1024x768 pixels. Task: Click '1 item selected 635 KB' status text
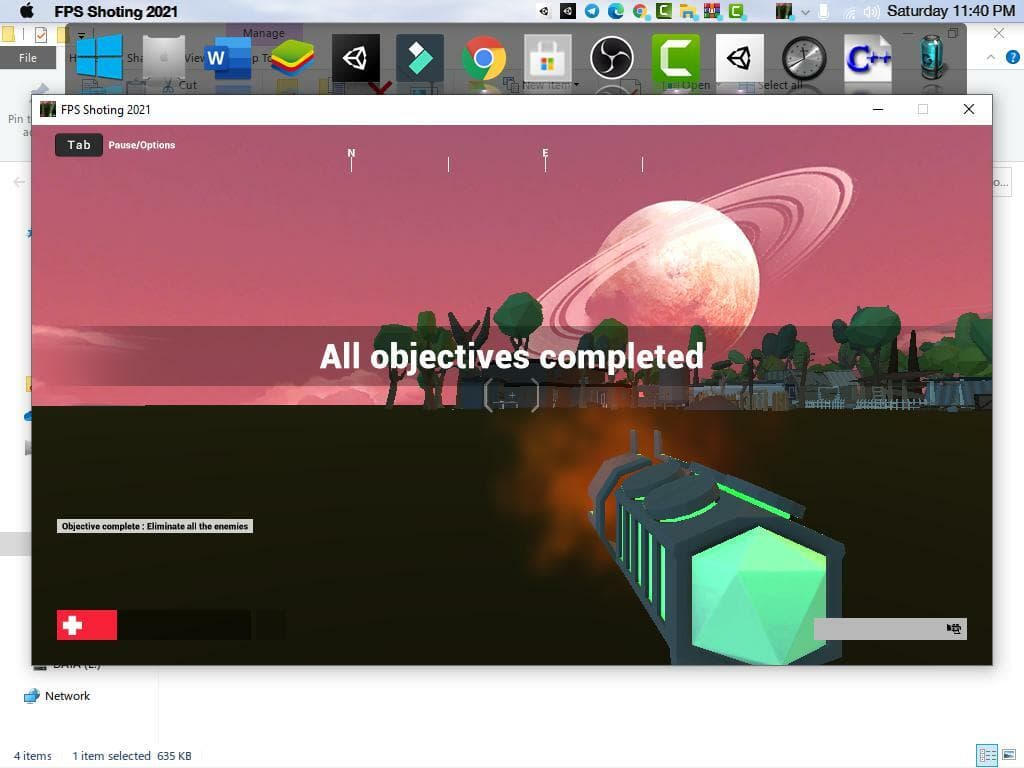coord(132,756)
